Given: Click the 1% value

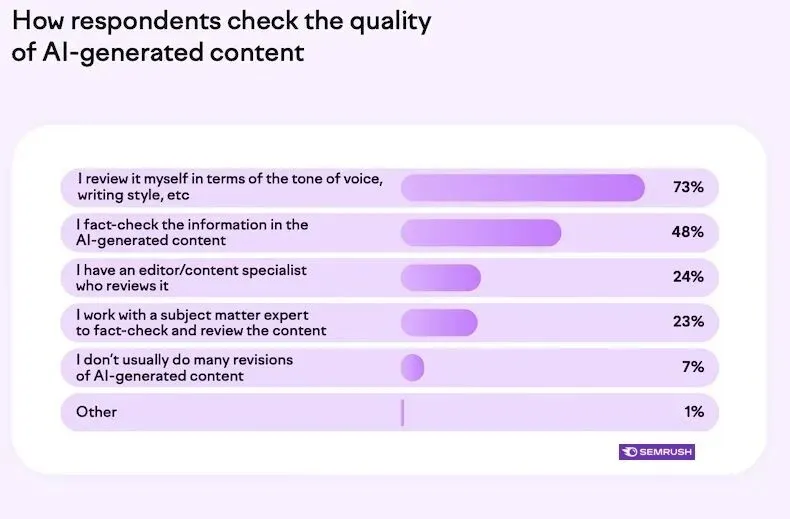Looking at the screenshot, I should click(693, 412).
